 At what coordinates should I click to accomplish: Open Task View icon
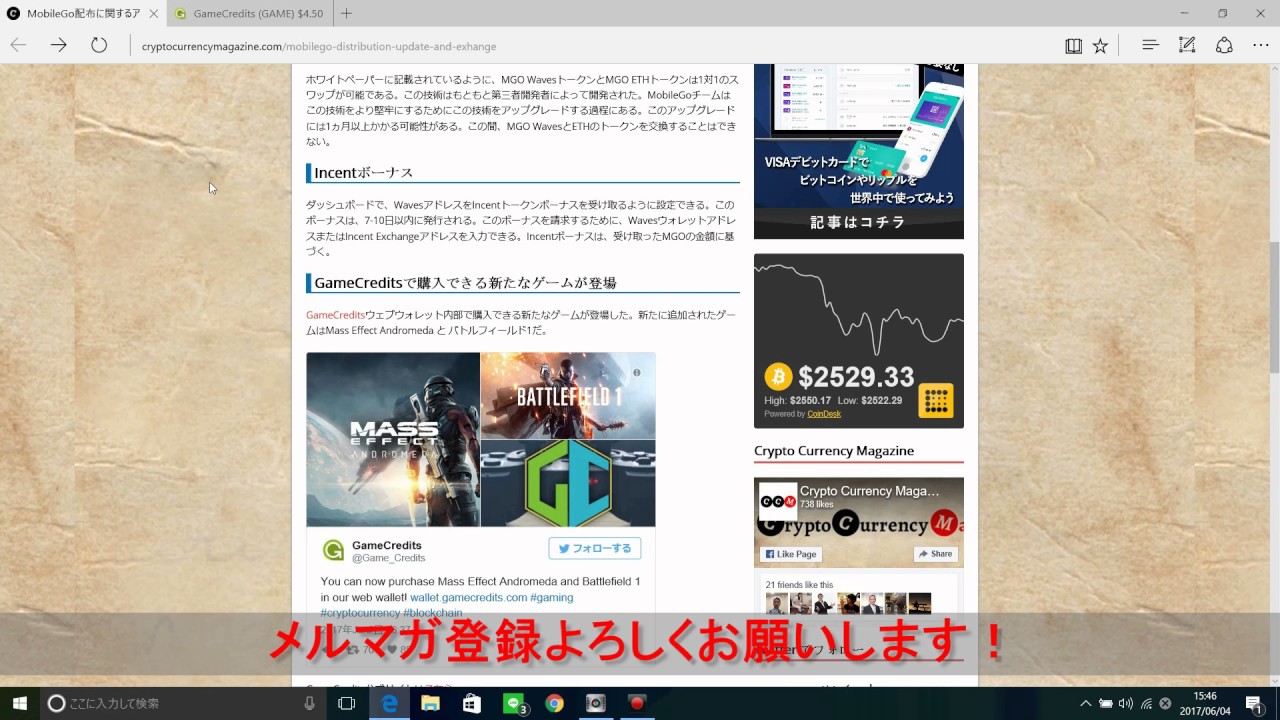[346, 703]
